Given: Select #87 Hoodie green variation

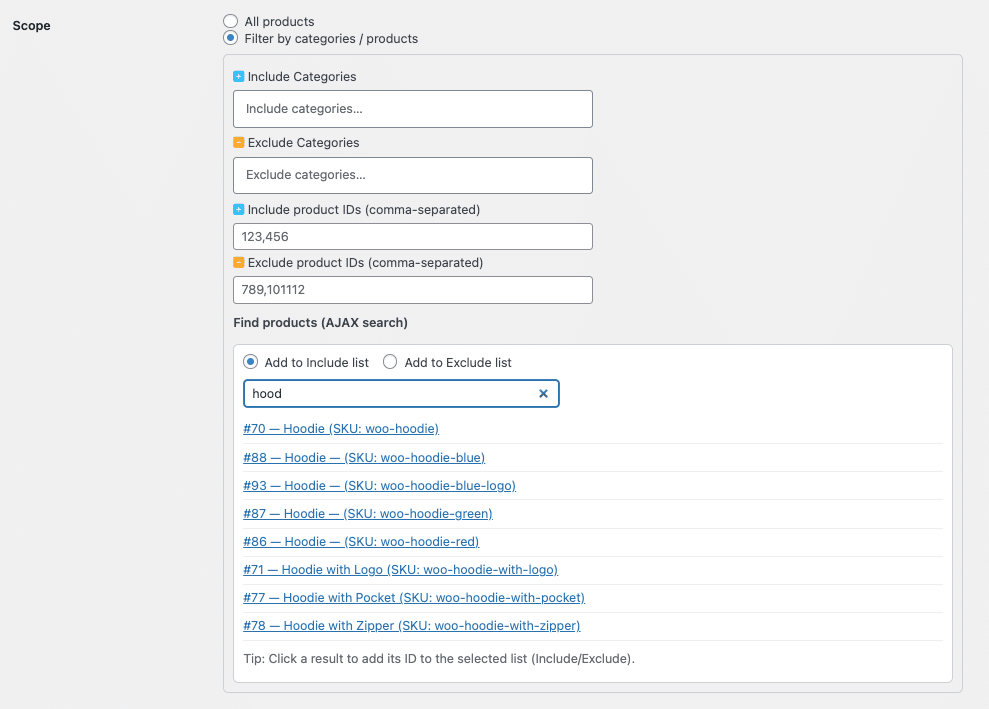Looking at the screenshot, I should point(368,513).
